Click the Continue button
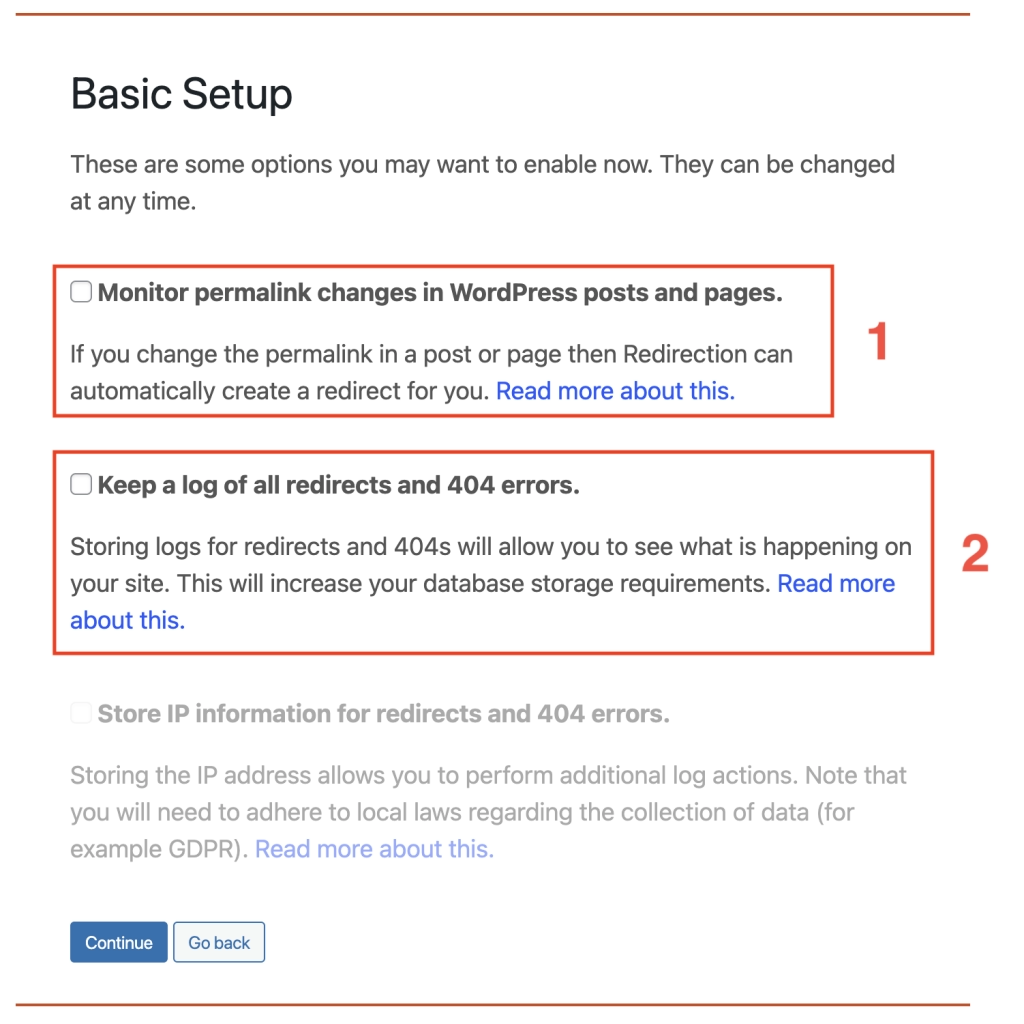 tap(118, 942)
